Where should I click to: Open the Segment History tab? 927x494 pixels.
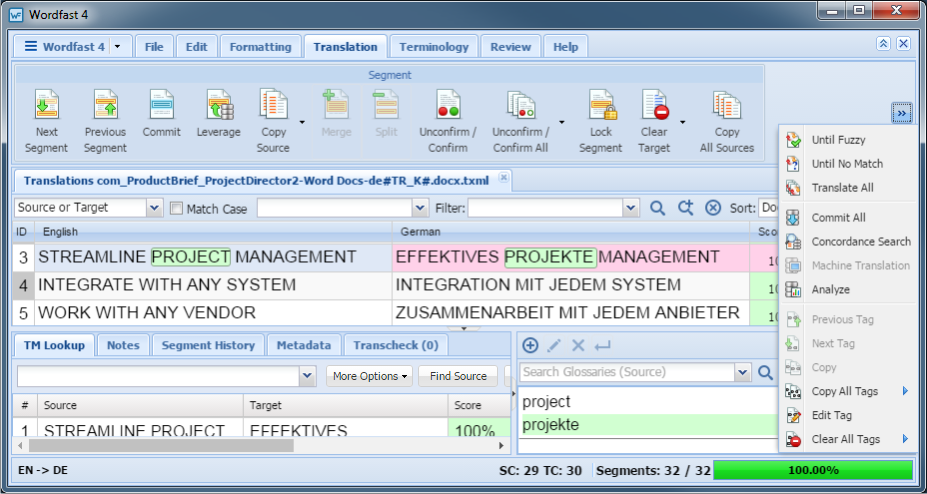tap(208, 345)
